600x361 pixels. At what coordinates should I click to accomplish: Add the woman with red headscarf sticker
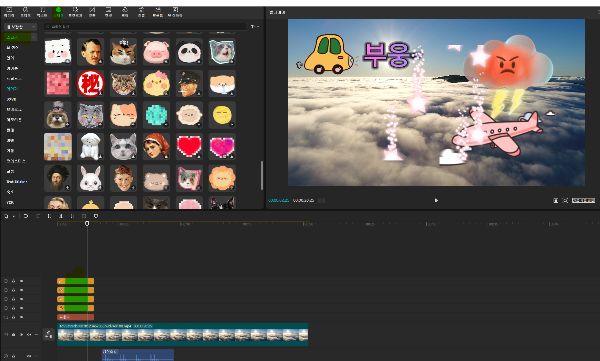click(x=156, y=147)
